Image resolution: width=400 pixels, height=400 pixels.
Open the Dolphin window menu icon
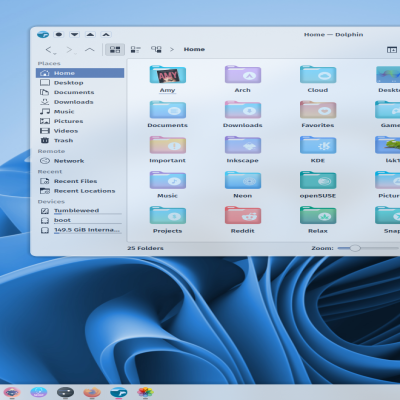(x=43, y=34)
